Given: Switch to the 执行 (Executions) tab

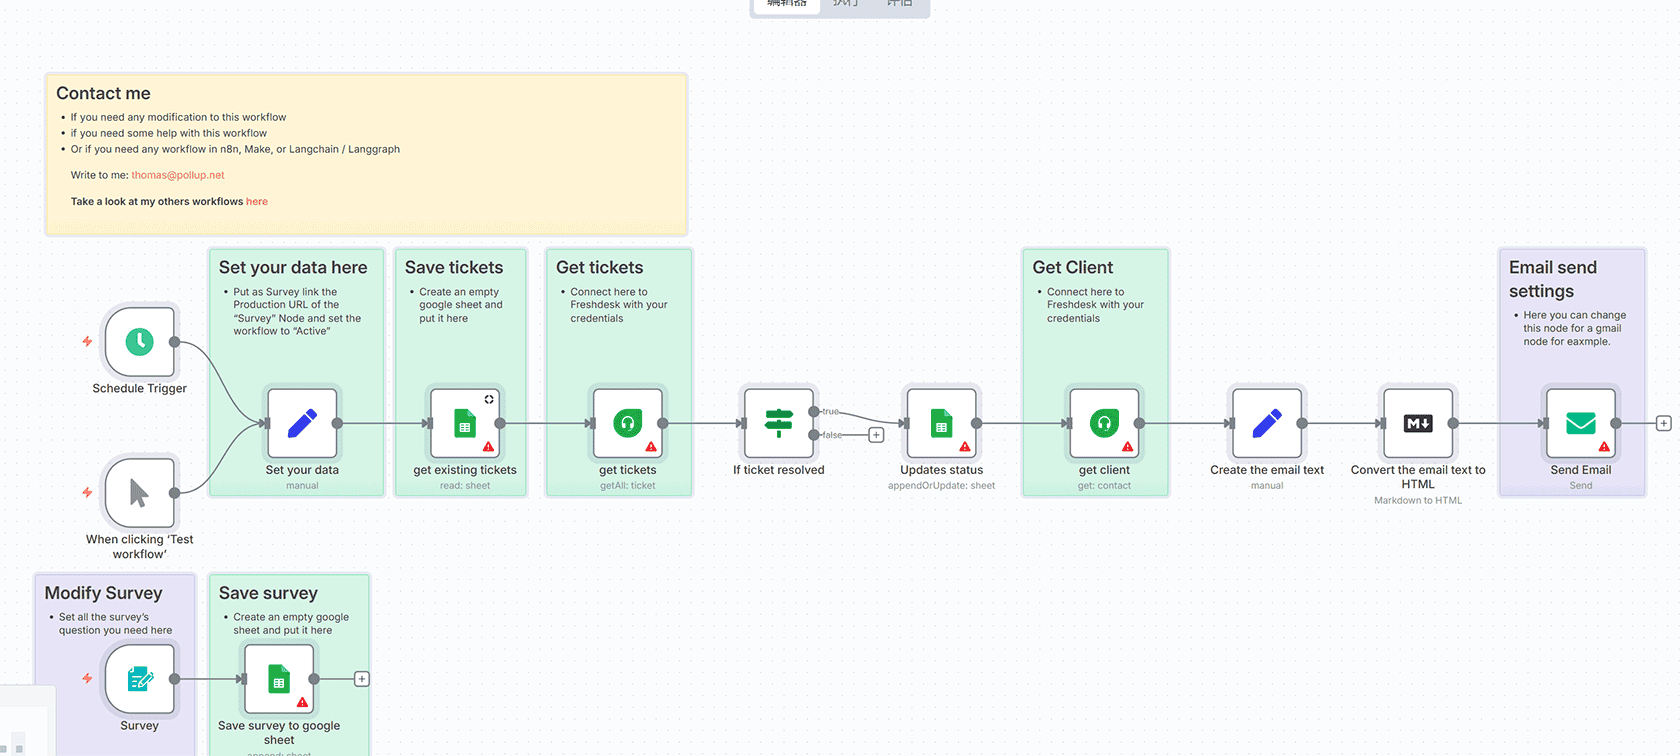Looking at the screenshot, I should coord(846,4).
